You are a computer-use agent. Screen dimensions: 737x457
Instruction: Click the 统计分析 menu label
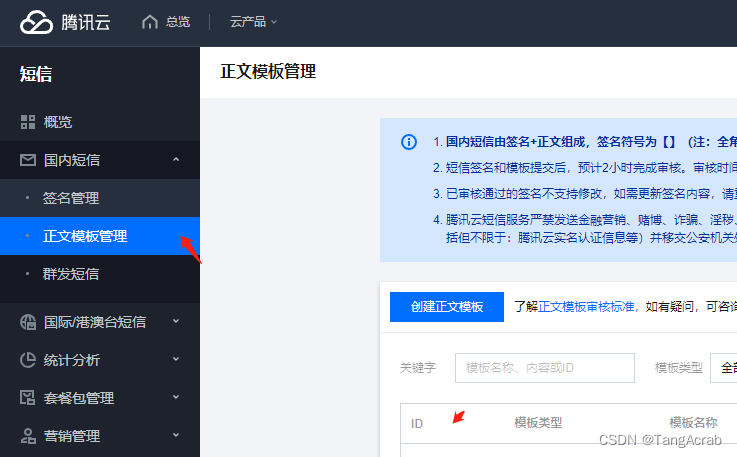tap(72, 360)
